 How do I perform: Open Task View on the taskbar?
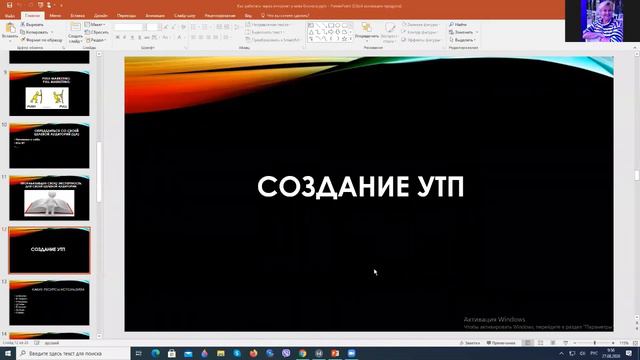138,353
